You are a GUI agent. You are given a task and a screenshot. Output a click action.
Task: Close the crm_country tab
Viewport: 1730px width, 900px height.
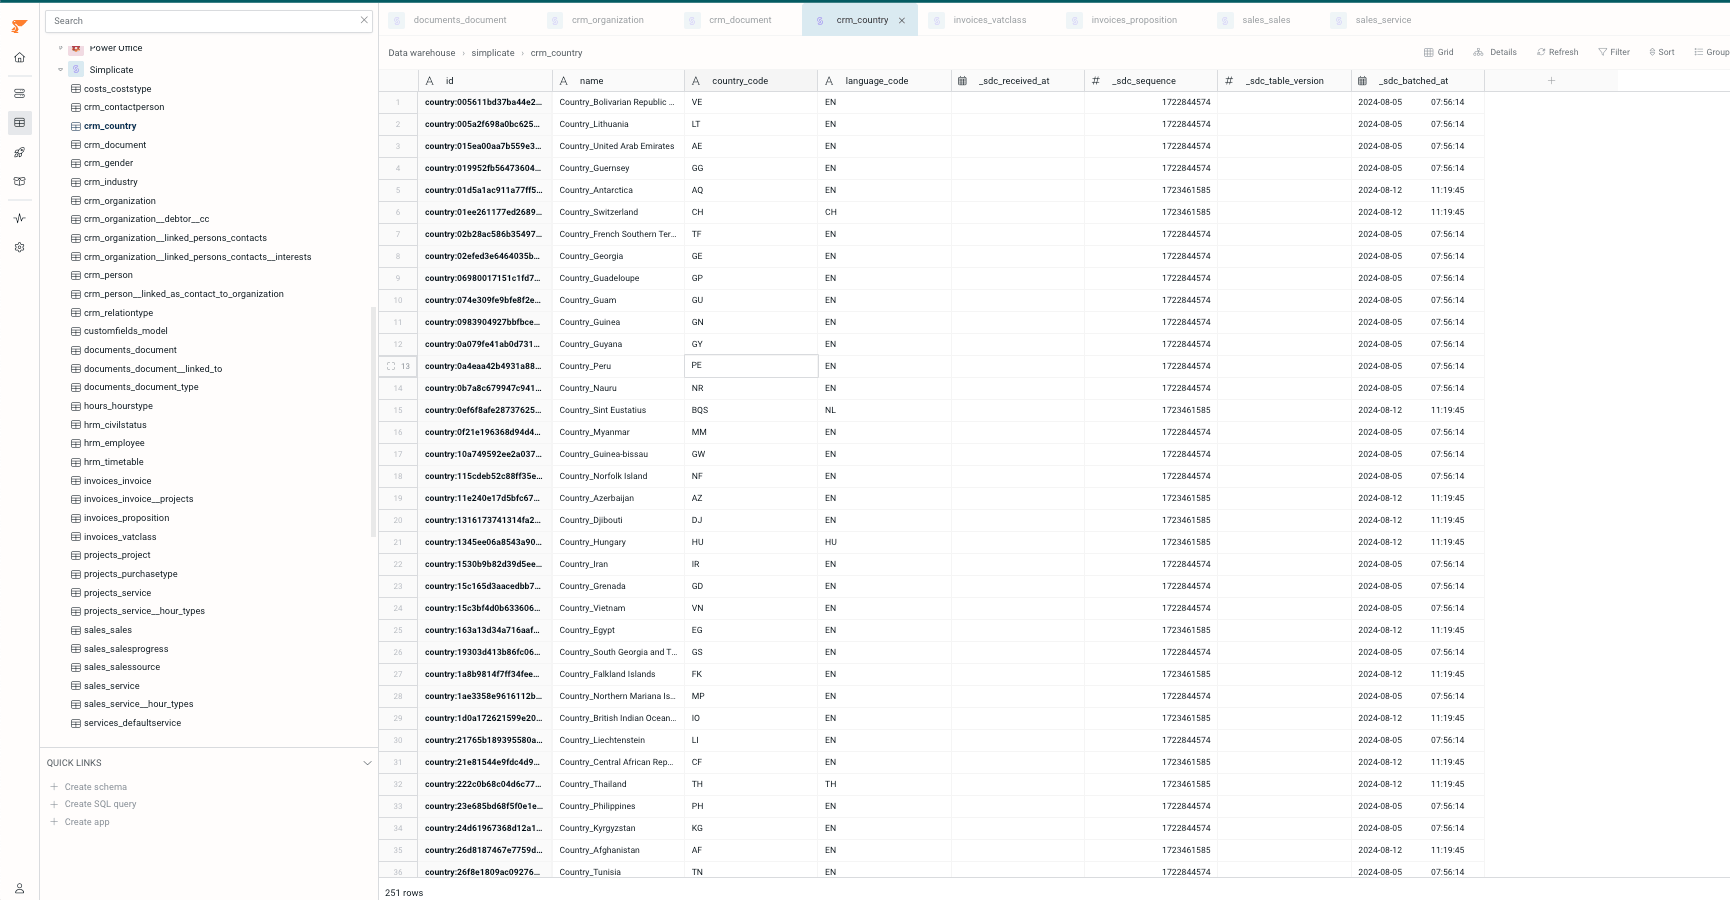pos(902,20)
